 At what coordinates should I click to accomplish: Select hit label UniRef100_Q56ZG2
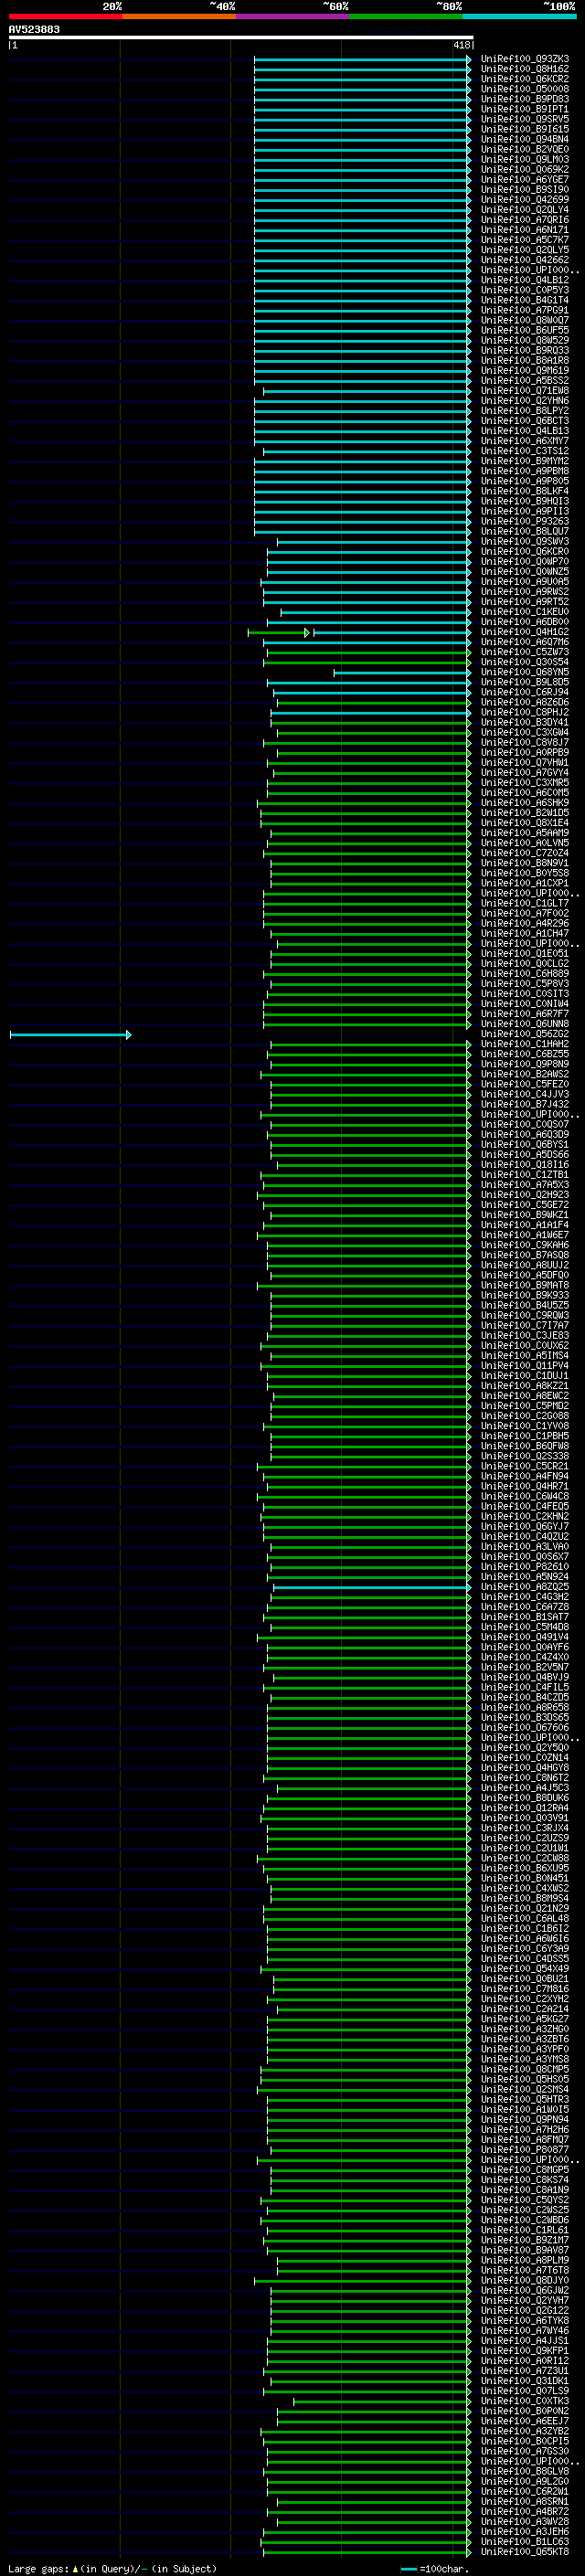(x=525, y=1034)
